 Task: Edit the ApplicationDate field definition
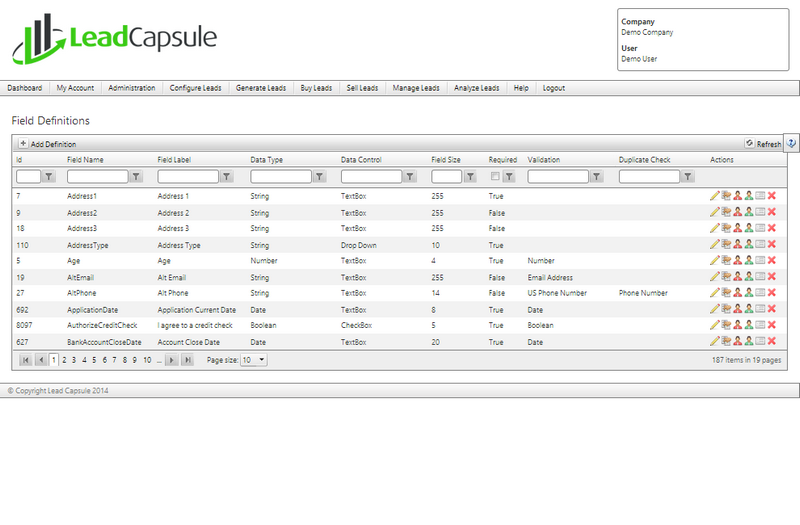714,309
